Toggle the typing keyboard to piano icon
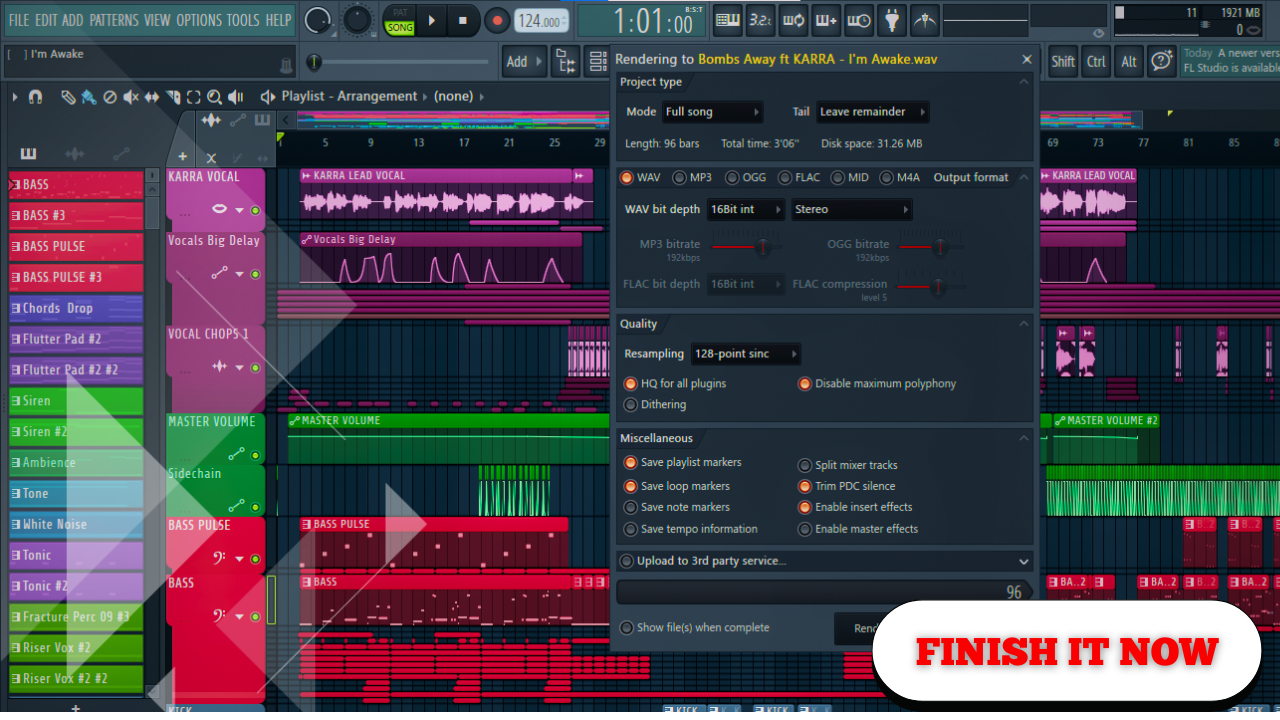Viewport: 1280px width, 720px height. pos(728,20)
